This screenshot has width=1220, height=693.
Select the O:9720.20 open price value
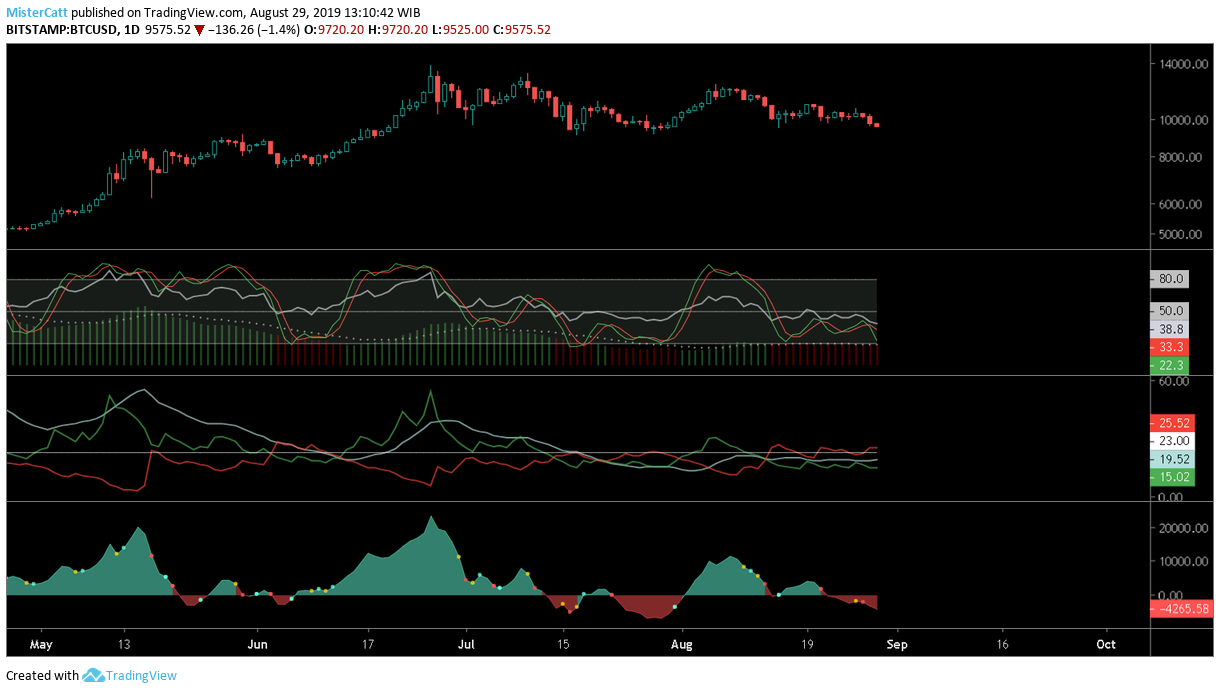tap(335, 30)
